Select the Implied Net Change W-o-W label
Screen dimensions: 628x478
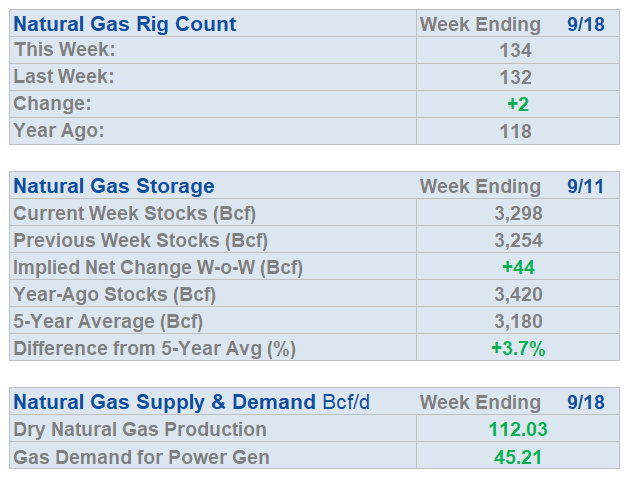pyautogui.click(x=158, y=268)
